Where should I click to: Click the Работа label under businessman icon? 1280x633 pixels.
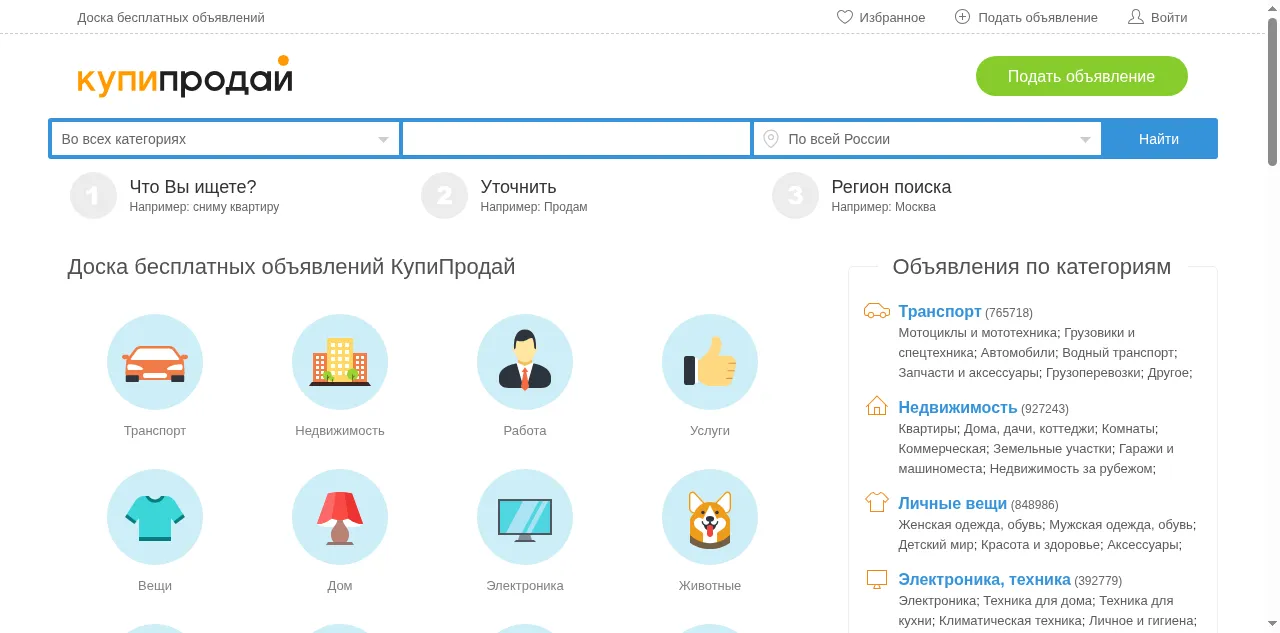click(525, 430)
